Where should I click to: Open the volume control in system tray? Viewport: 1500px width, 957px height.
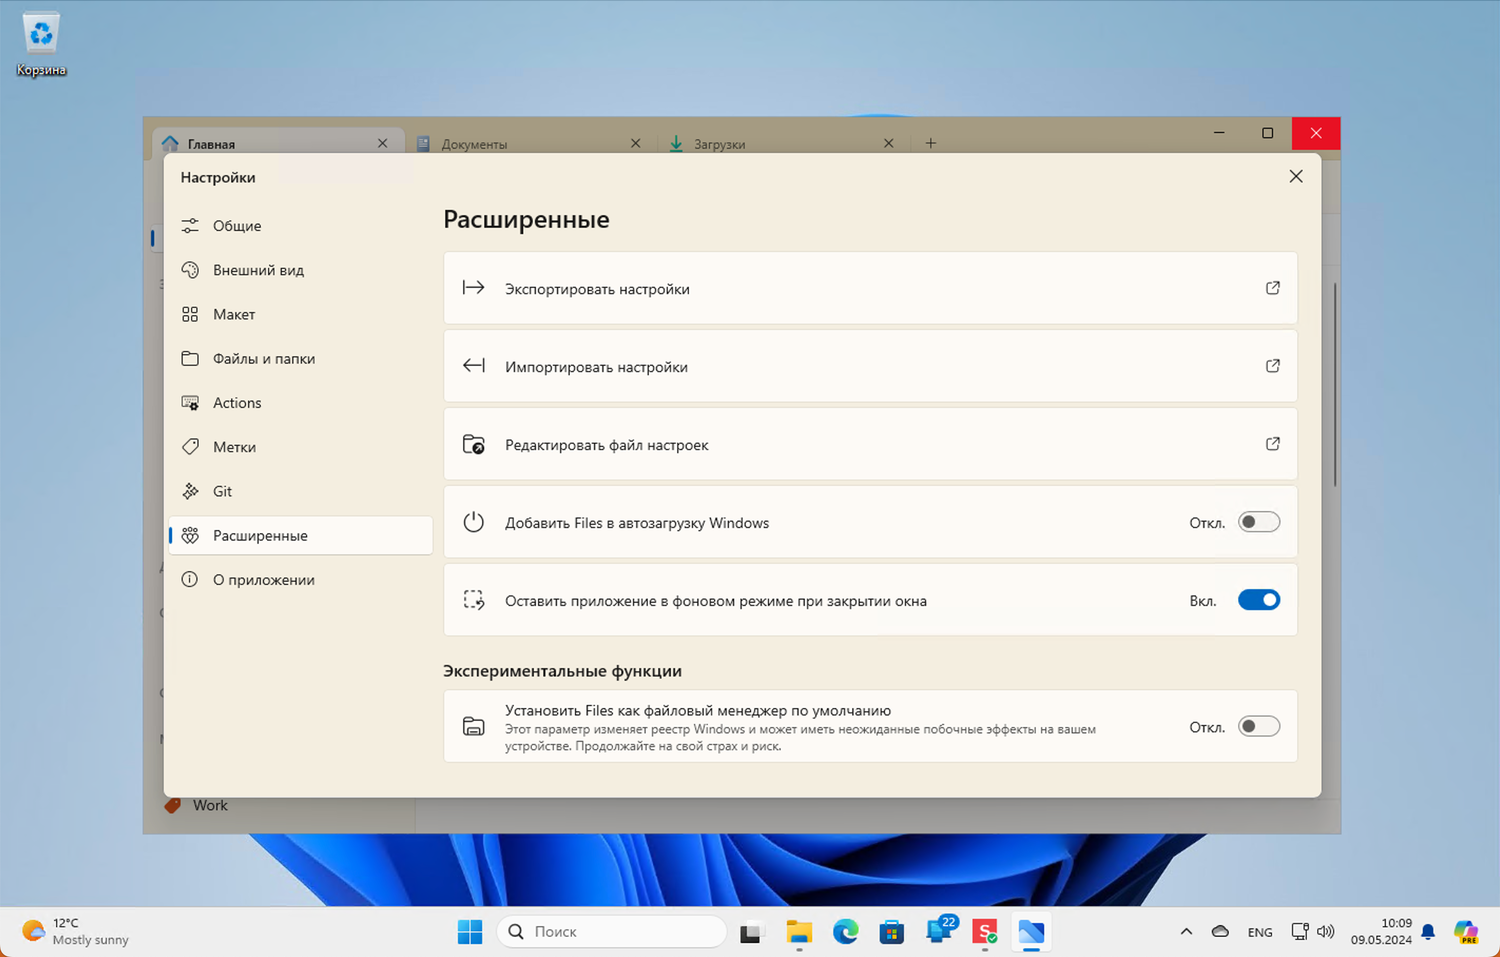[1326, 932]
